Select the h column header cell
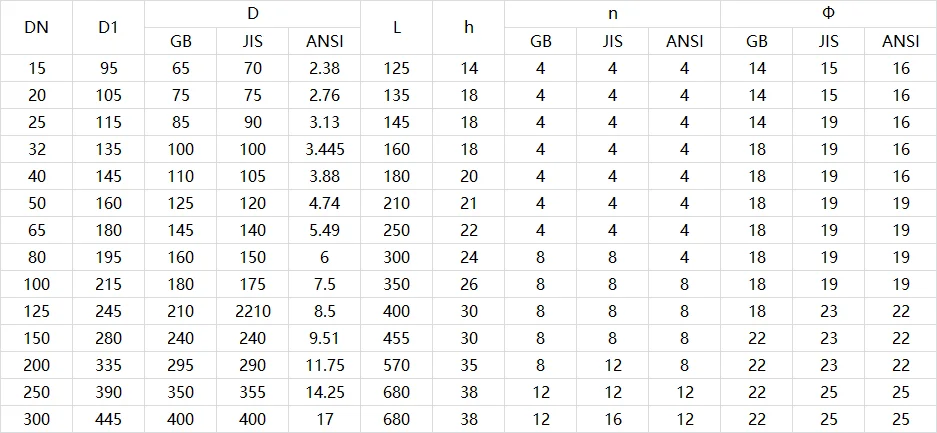 pyautogui.click(x=469, y=28)
